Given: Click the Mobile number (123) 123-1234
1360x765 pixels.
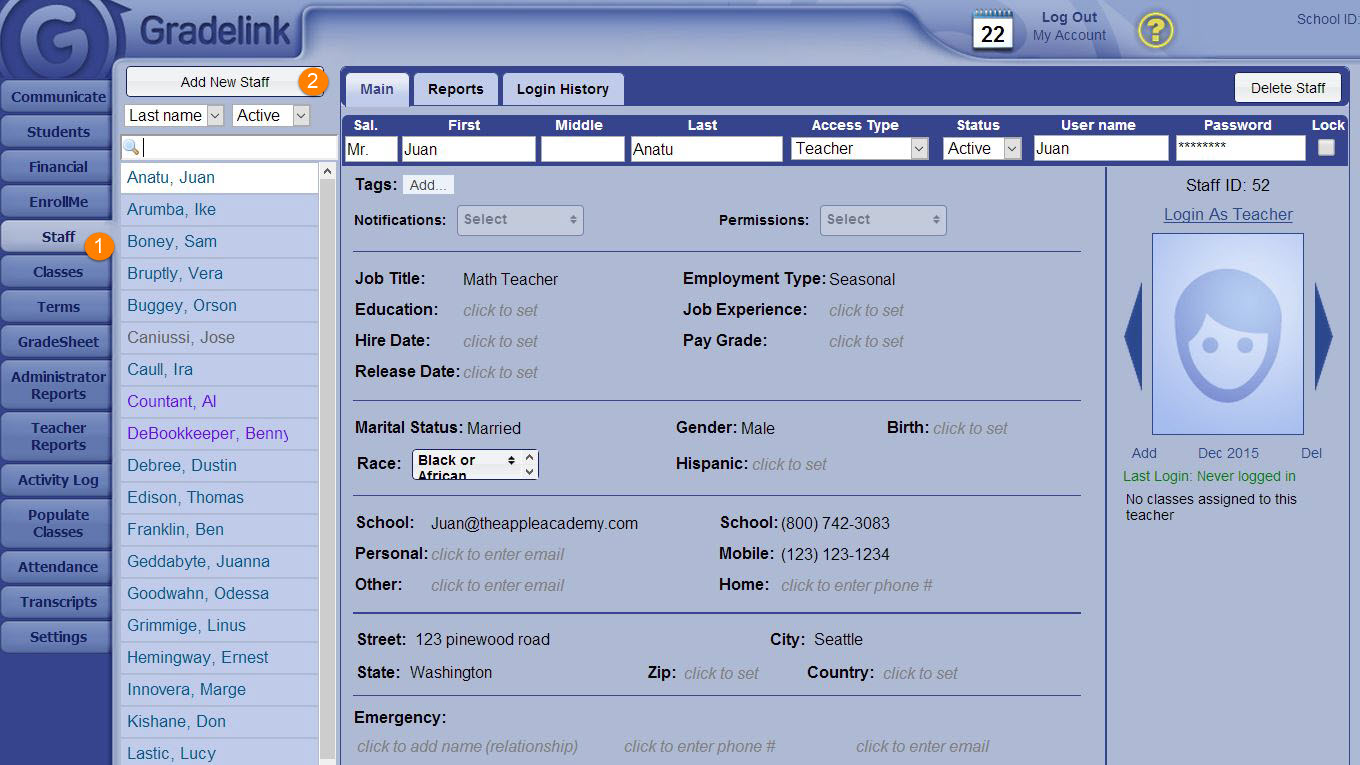Looking at the screenshot, I should pos(835,554).
